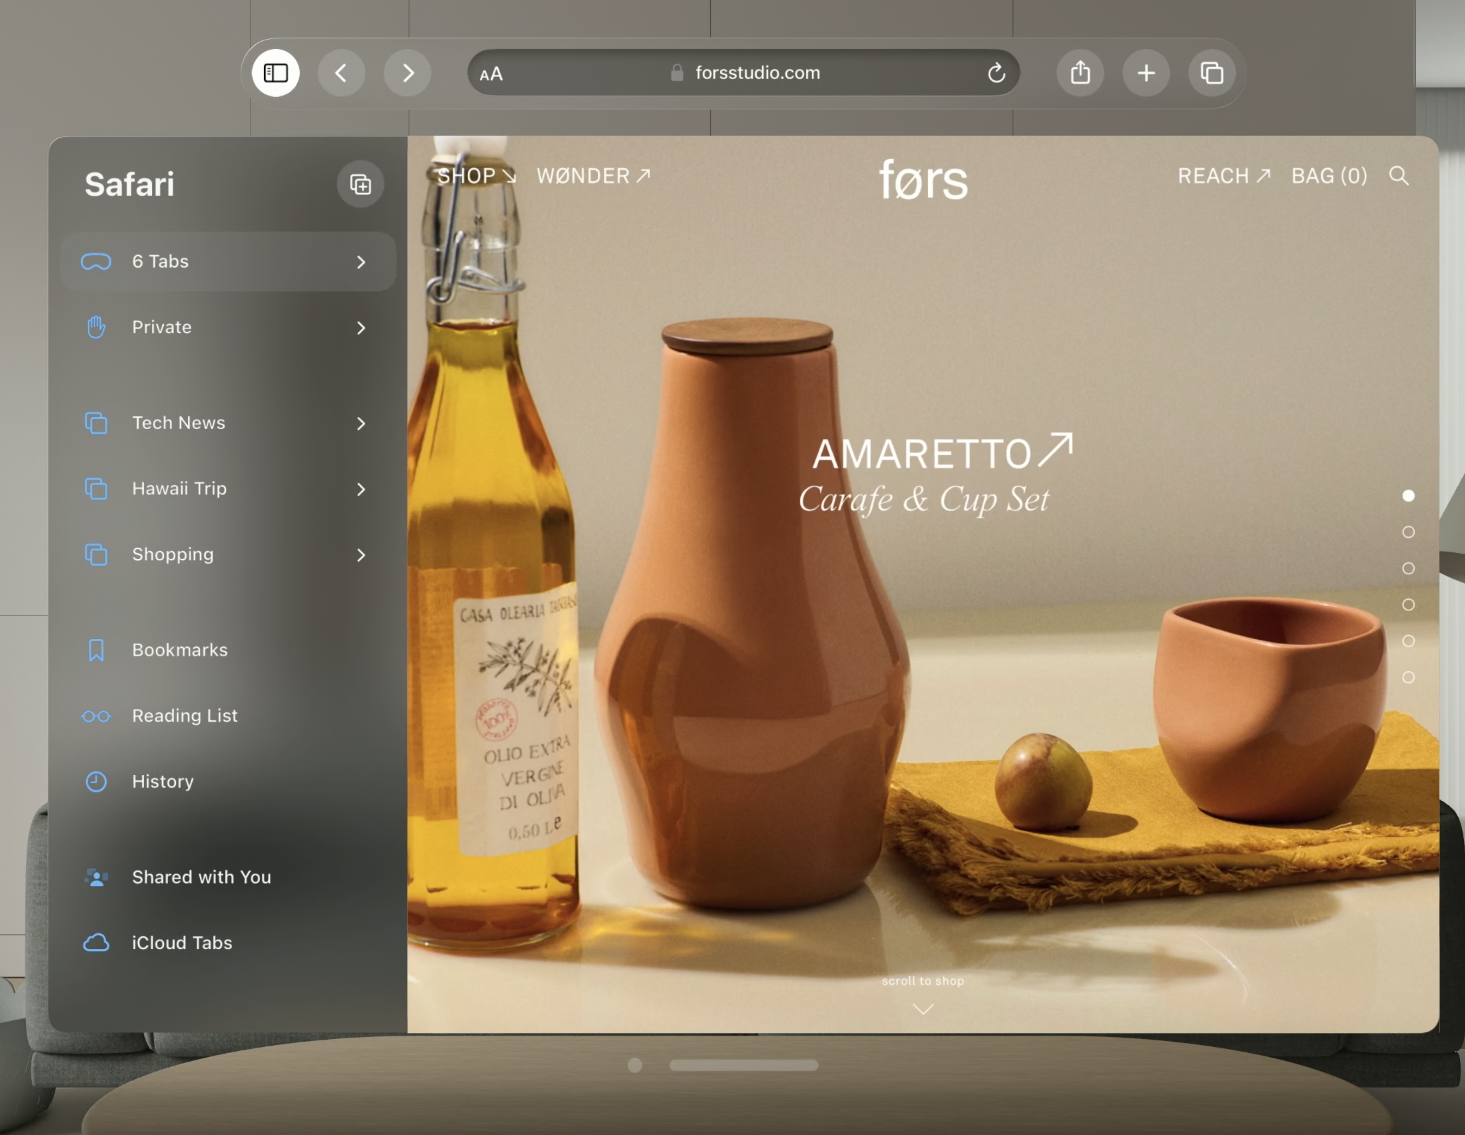The height and width of the screenshot is (1135, 1465).
Task: Open the Hawaii Trip tab group
Action: (228, 489)
